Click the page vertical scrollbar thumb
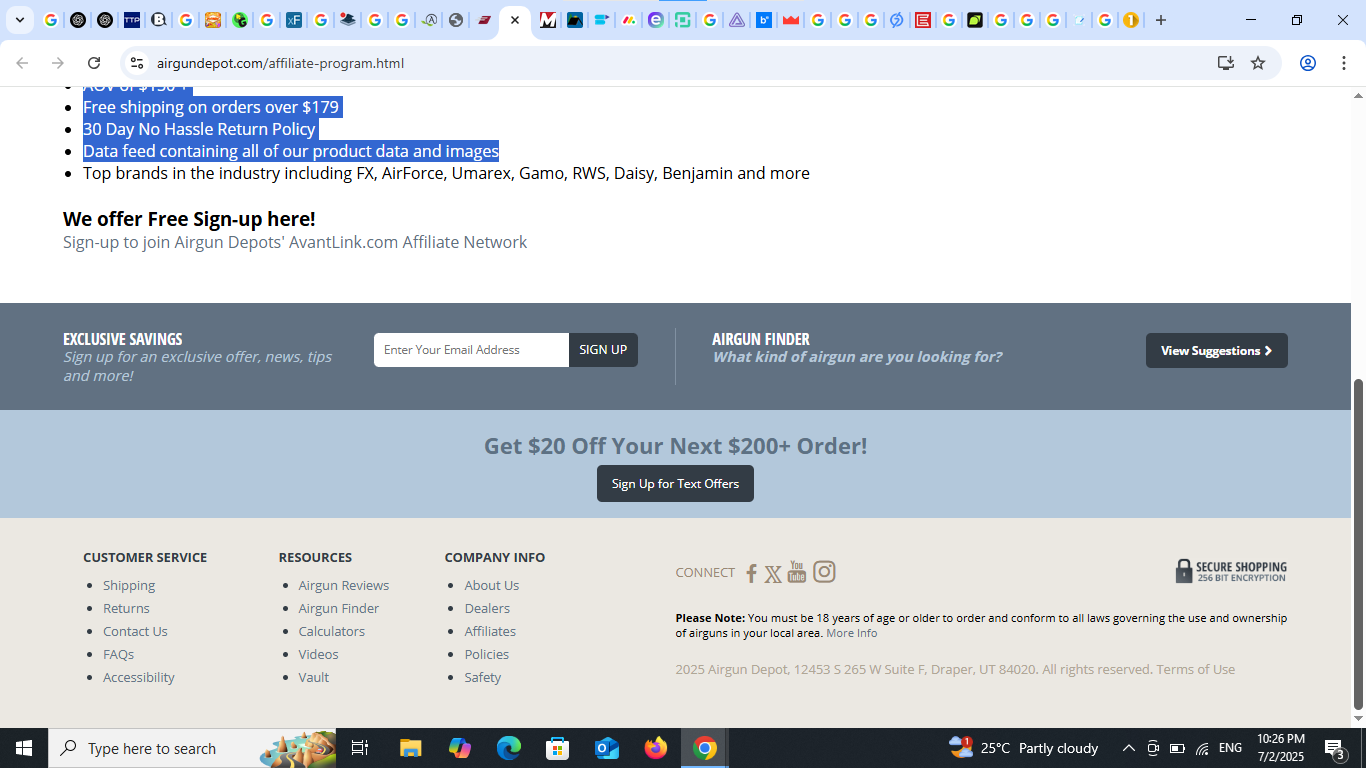The image size is (1366, 768). [x=1358, y=544]
